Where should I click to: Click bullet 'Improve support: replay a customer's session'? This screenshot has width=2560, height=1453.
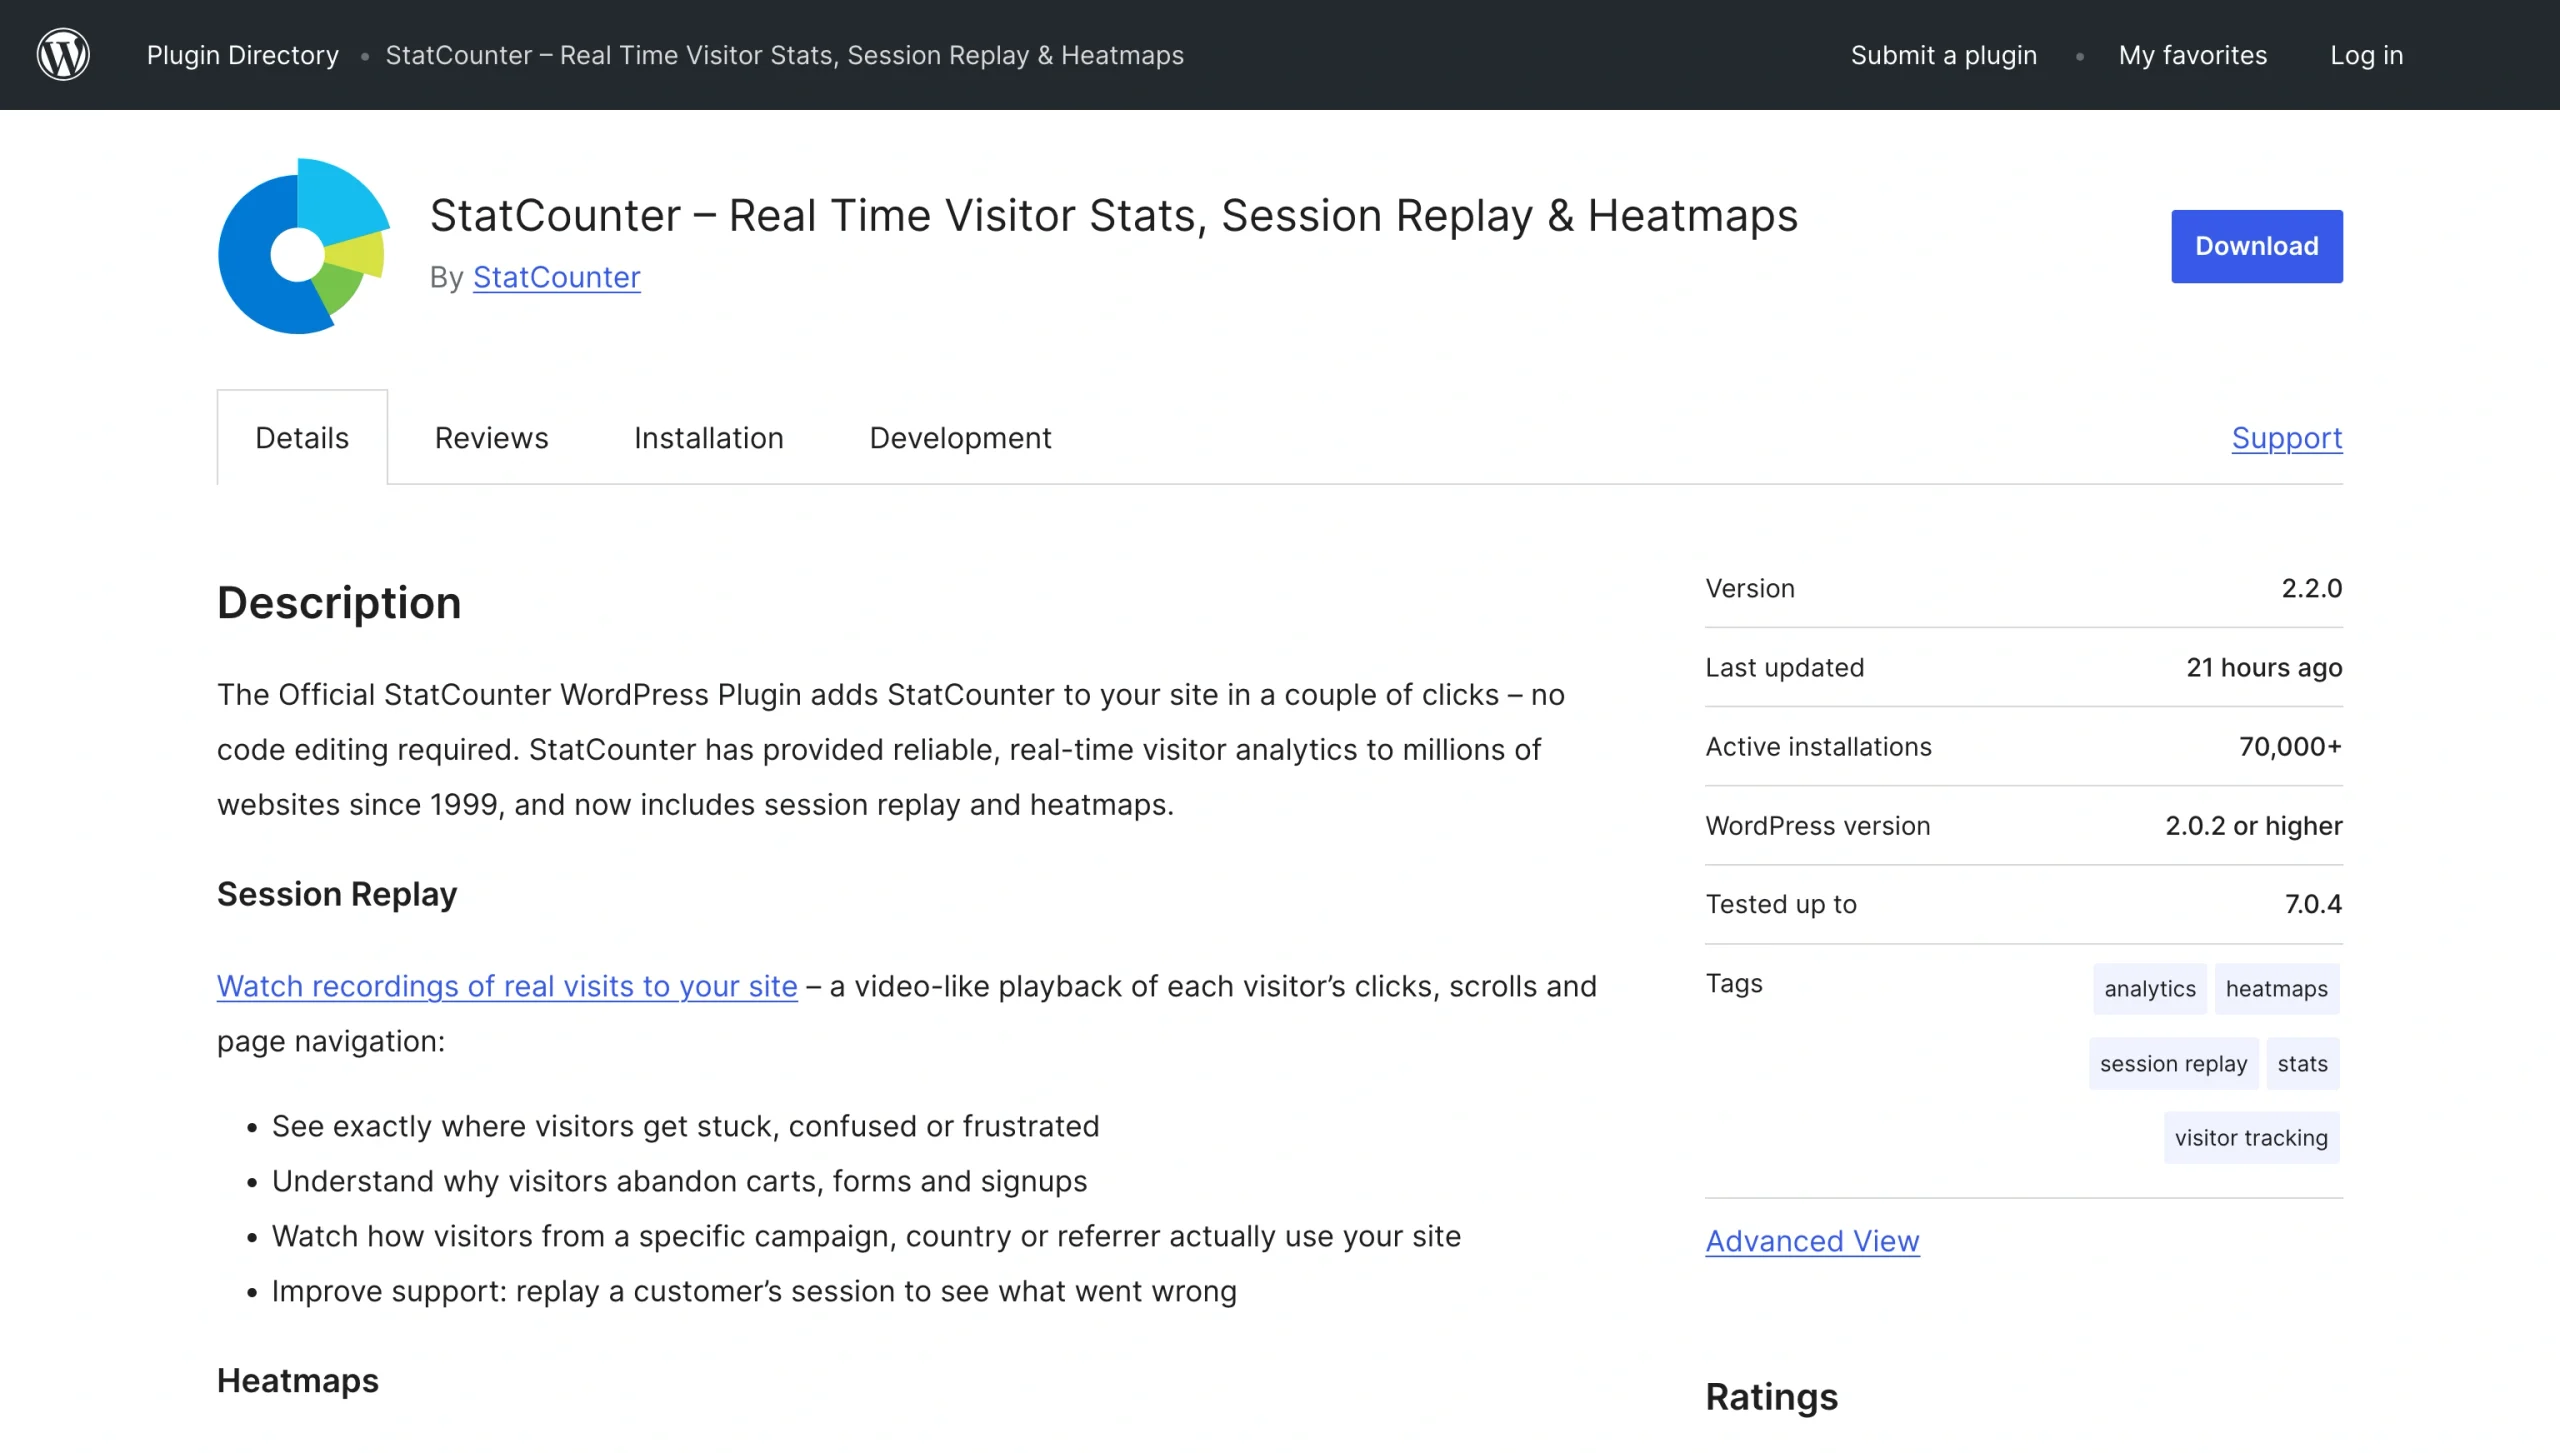click(x=754, y=1292)
